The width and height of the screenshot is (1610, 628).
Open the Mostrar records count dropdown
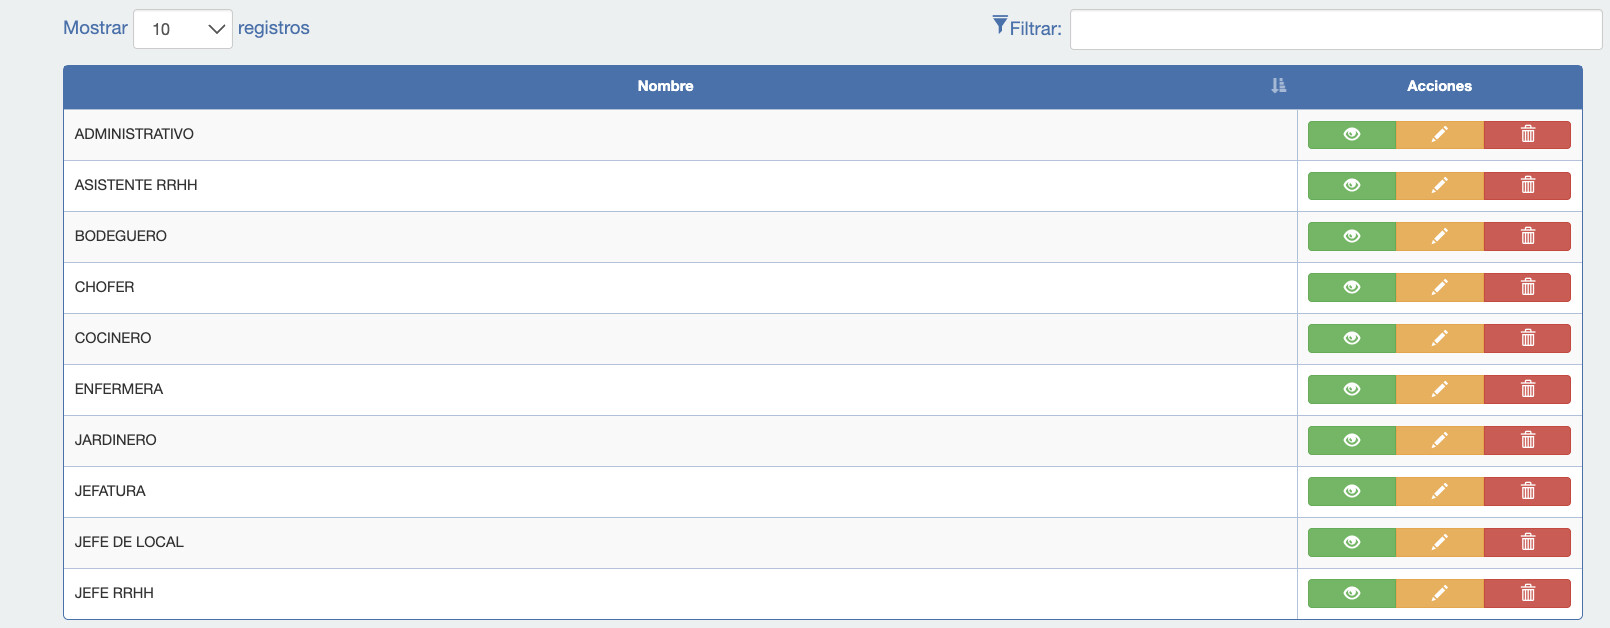click(x=183, y=29)
